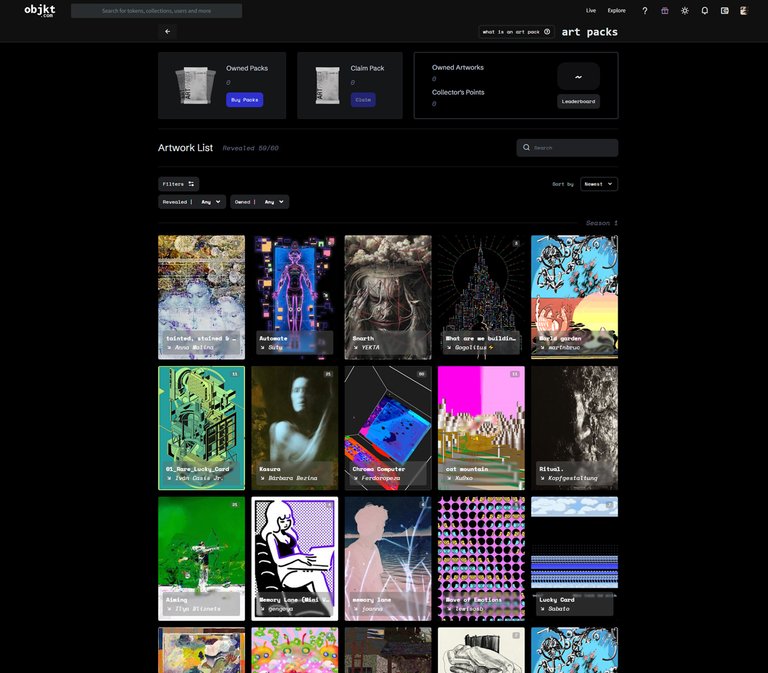Open 'What are we buildin…' artwork card

(x=481, y=297)
